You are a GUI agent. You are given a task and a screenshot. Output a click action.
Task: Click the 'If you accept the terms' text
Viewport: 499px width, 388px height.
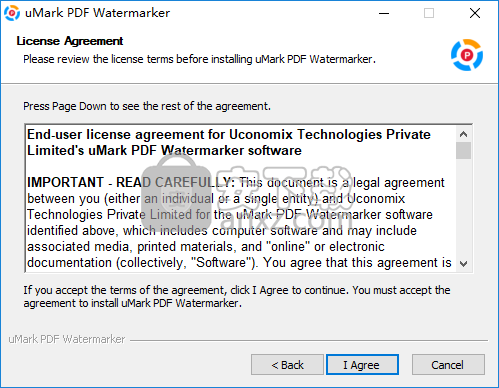point(237,297)
